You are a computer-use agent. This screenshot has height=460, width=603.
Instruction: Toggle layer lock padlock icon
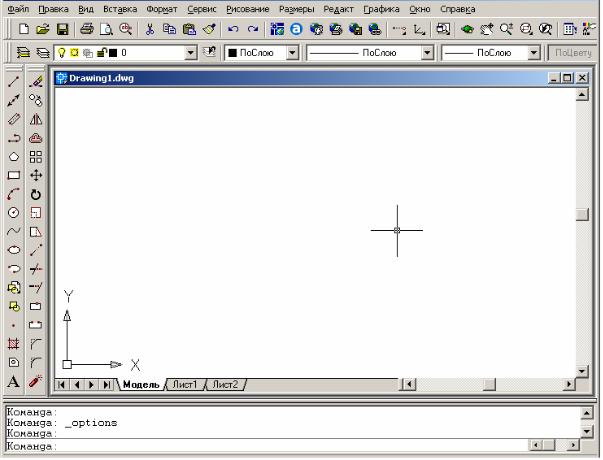pos(101,53)
